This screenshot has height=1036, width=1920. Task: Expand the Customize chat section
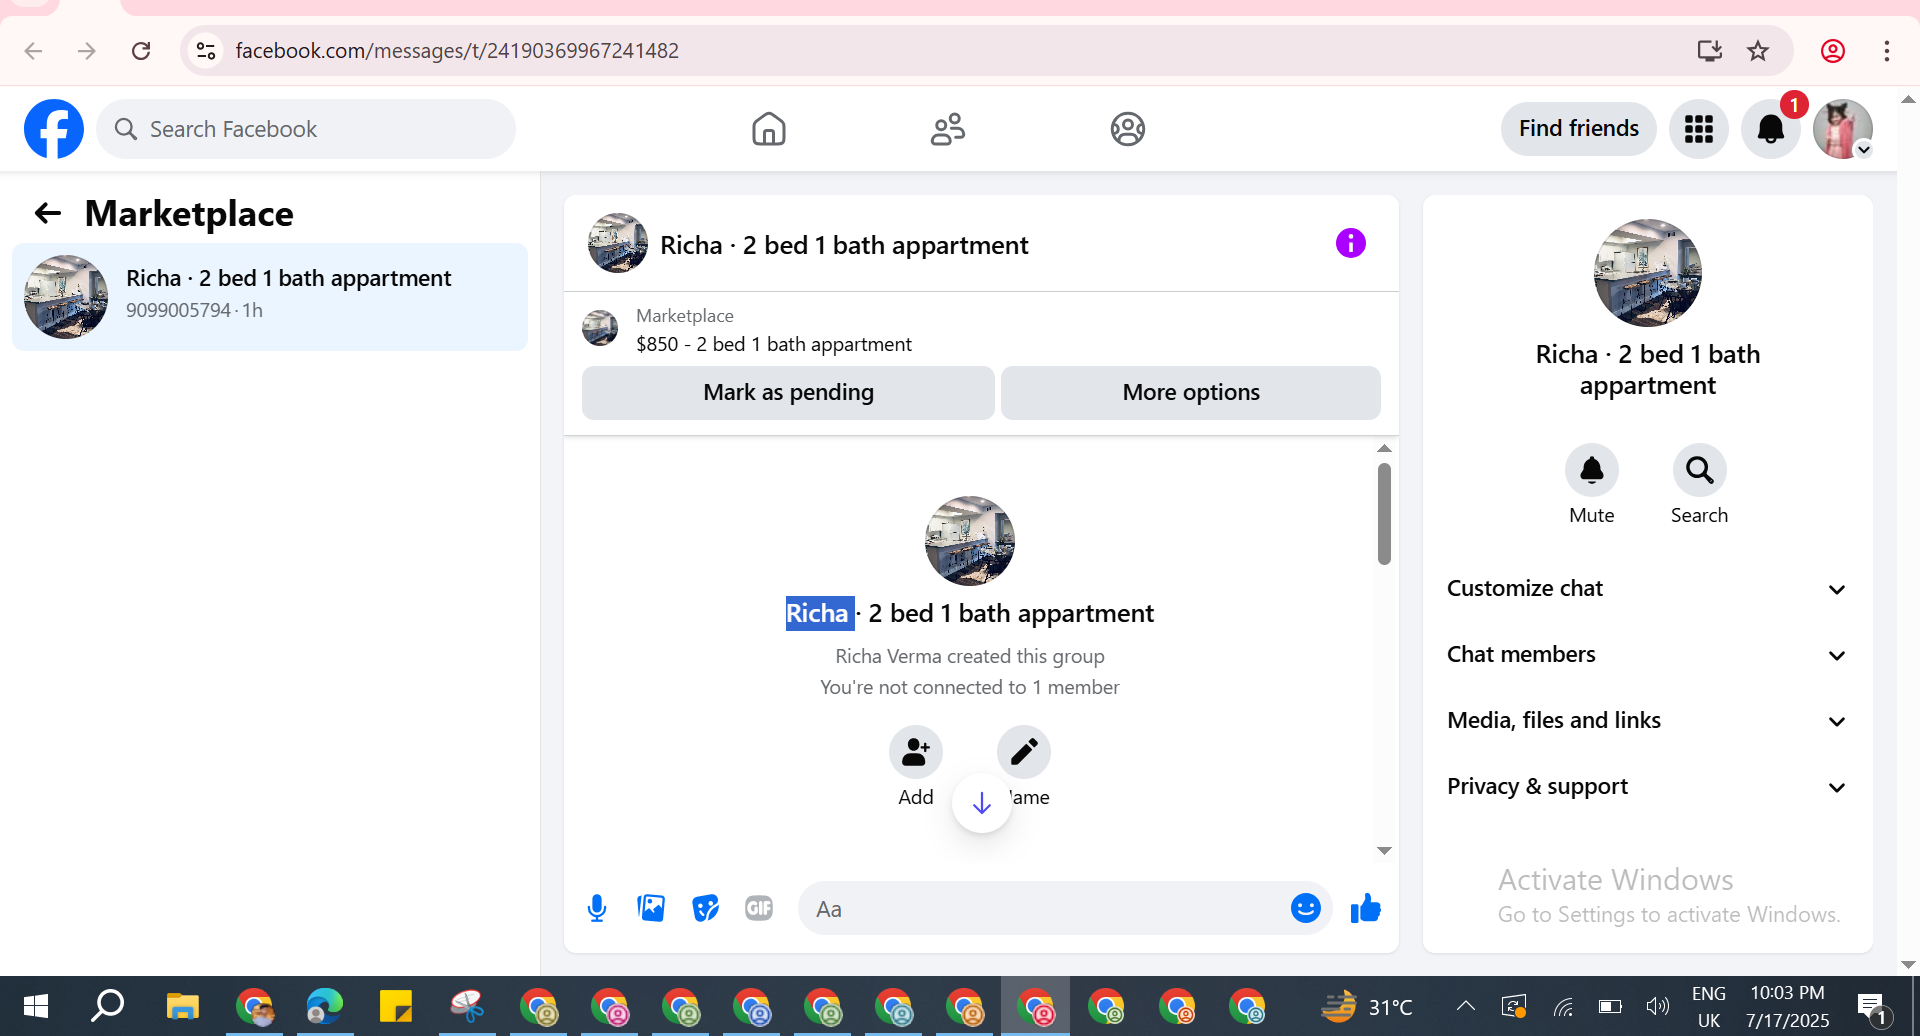pos(1647,589)
